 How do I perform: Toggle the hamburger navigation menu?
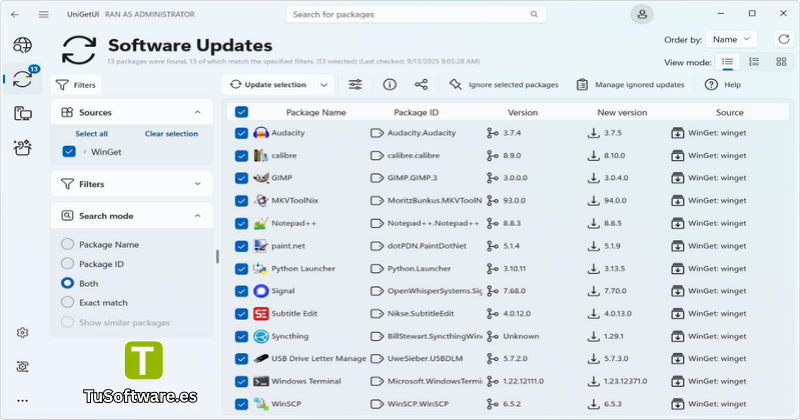tap(44, 14)
